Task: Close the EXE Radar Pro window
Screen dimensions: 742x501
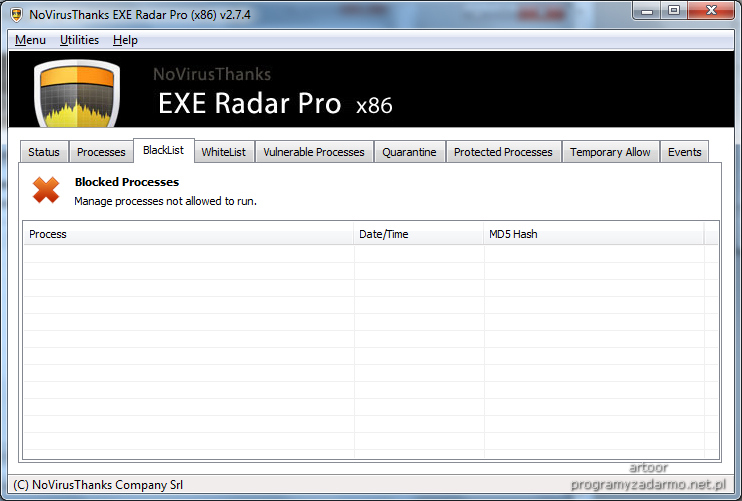Action: [711, 11]
